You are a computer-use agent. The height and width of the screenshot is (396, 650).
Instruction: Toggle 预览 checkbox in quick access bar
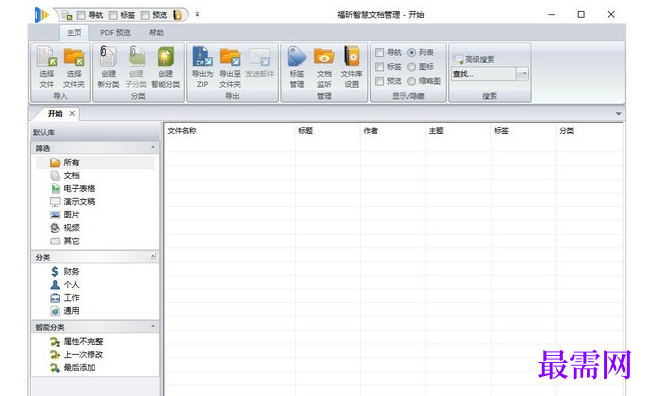145,15
